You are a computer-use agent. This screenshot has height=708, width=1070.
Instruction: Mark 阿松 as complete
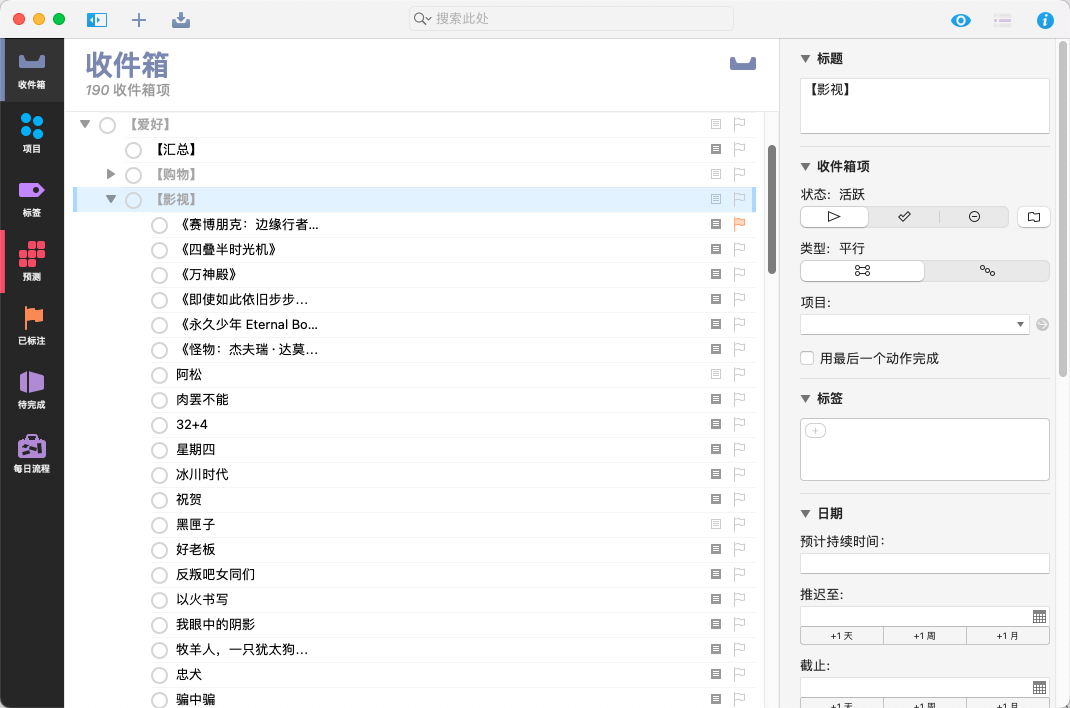[x=159, y=375]
